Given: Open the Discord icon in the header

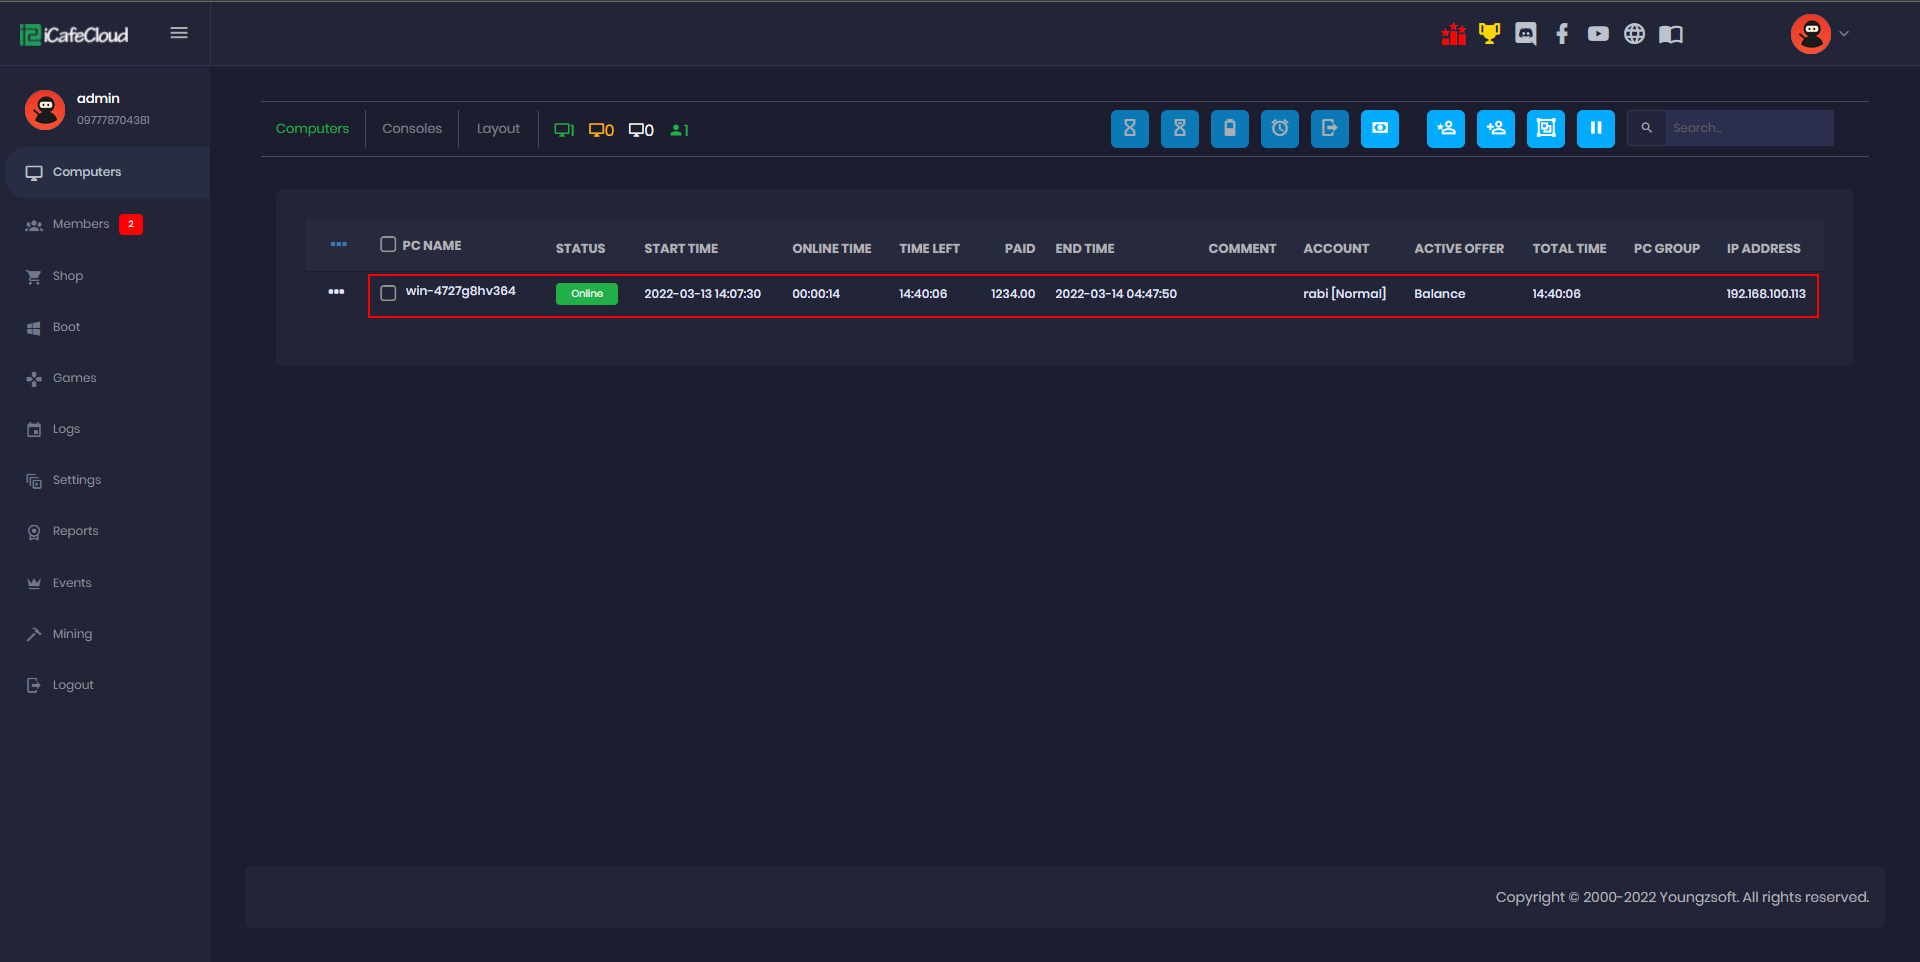Looking at the screenshot, I should tap(1525, 34).
